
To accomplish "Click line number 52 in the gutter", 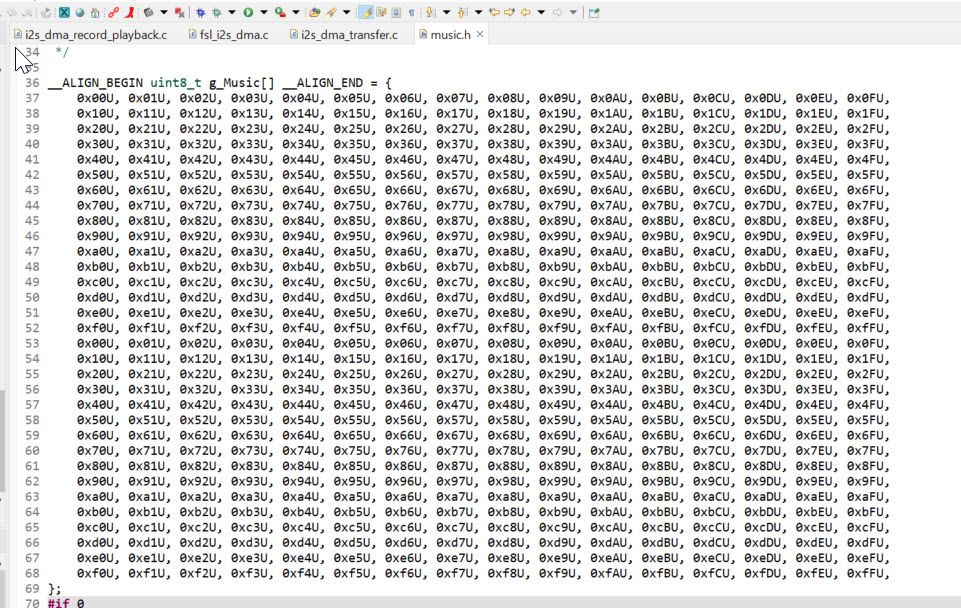I will [32, 328].
